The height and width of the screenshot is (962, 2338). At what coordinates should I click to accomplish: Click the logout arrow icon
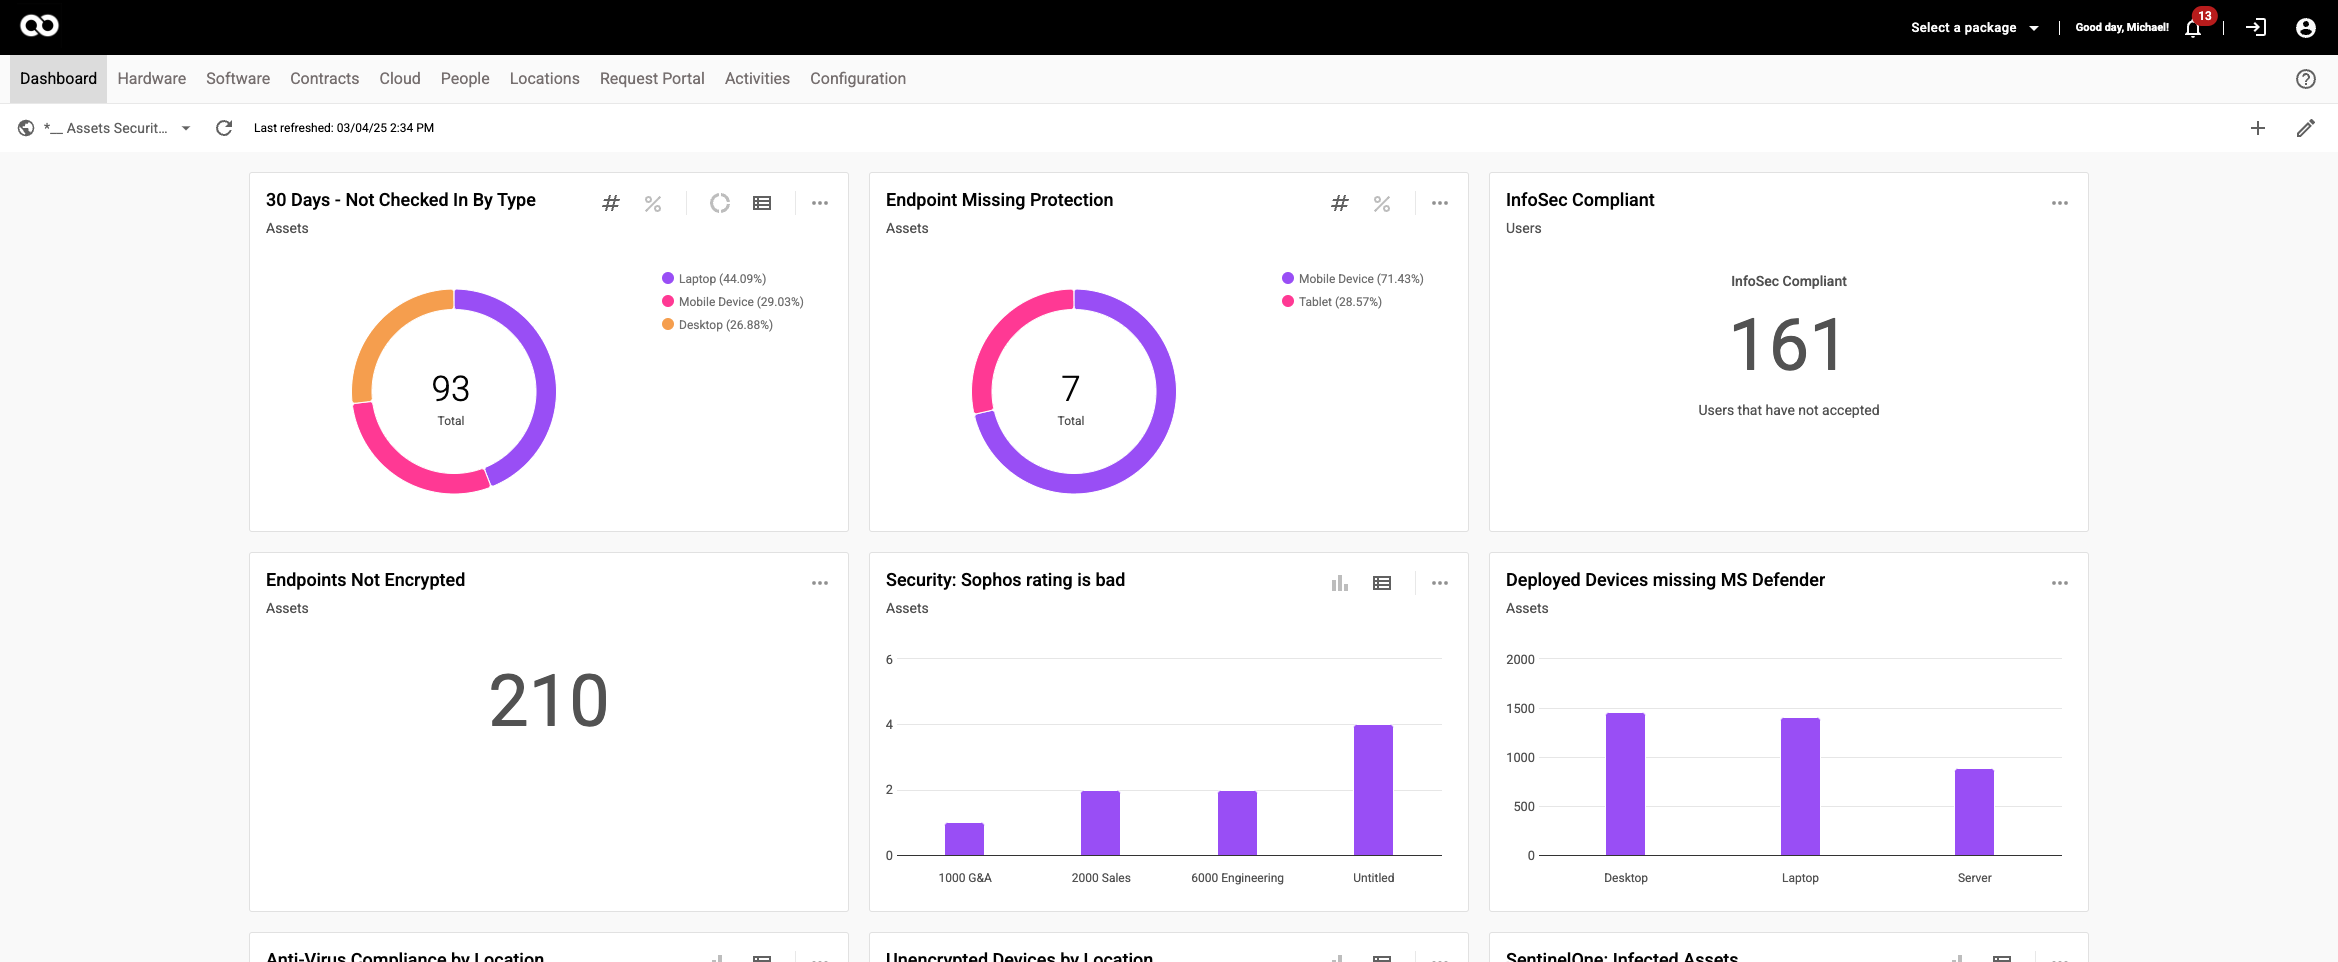2256,28
